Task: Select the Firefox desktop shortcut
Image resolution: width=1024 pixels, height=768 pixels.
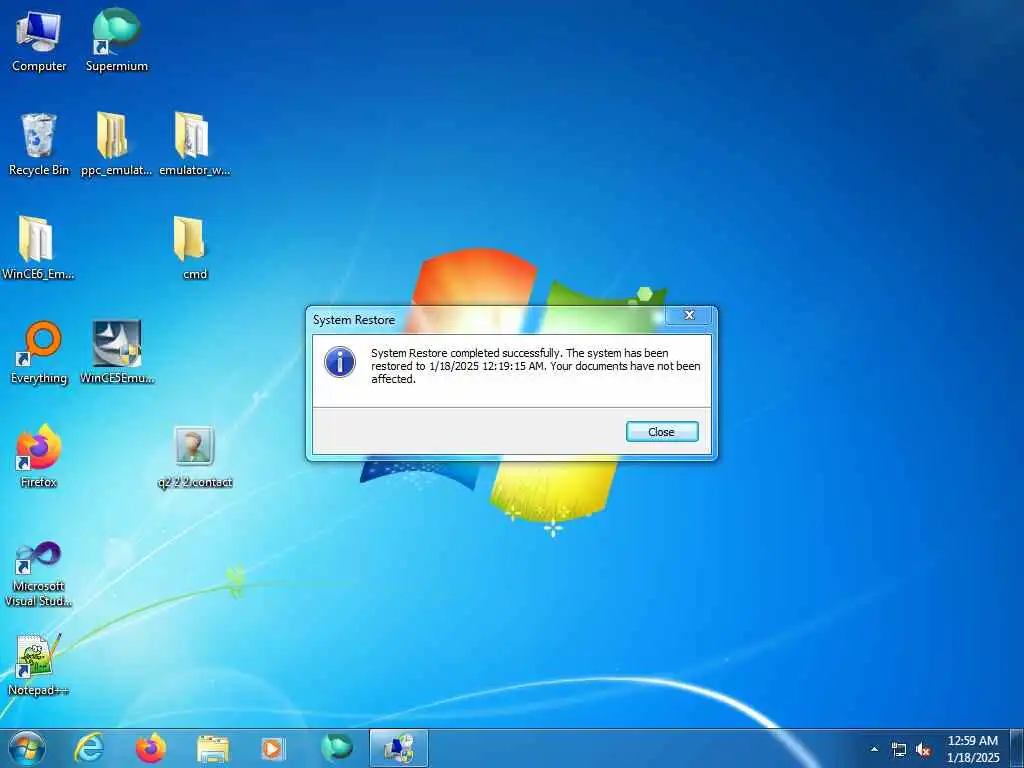Action: 39,457
